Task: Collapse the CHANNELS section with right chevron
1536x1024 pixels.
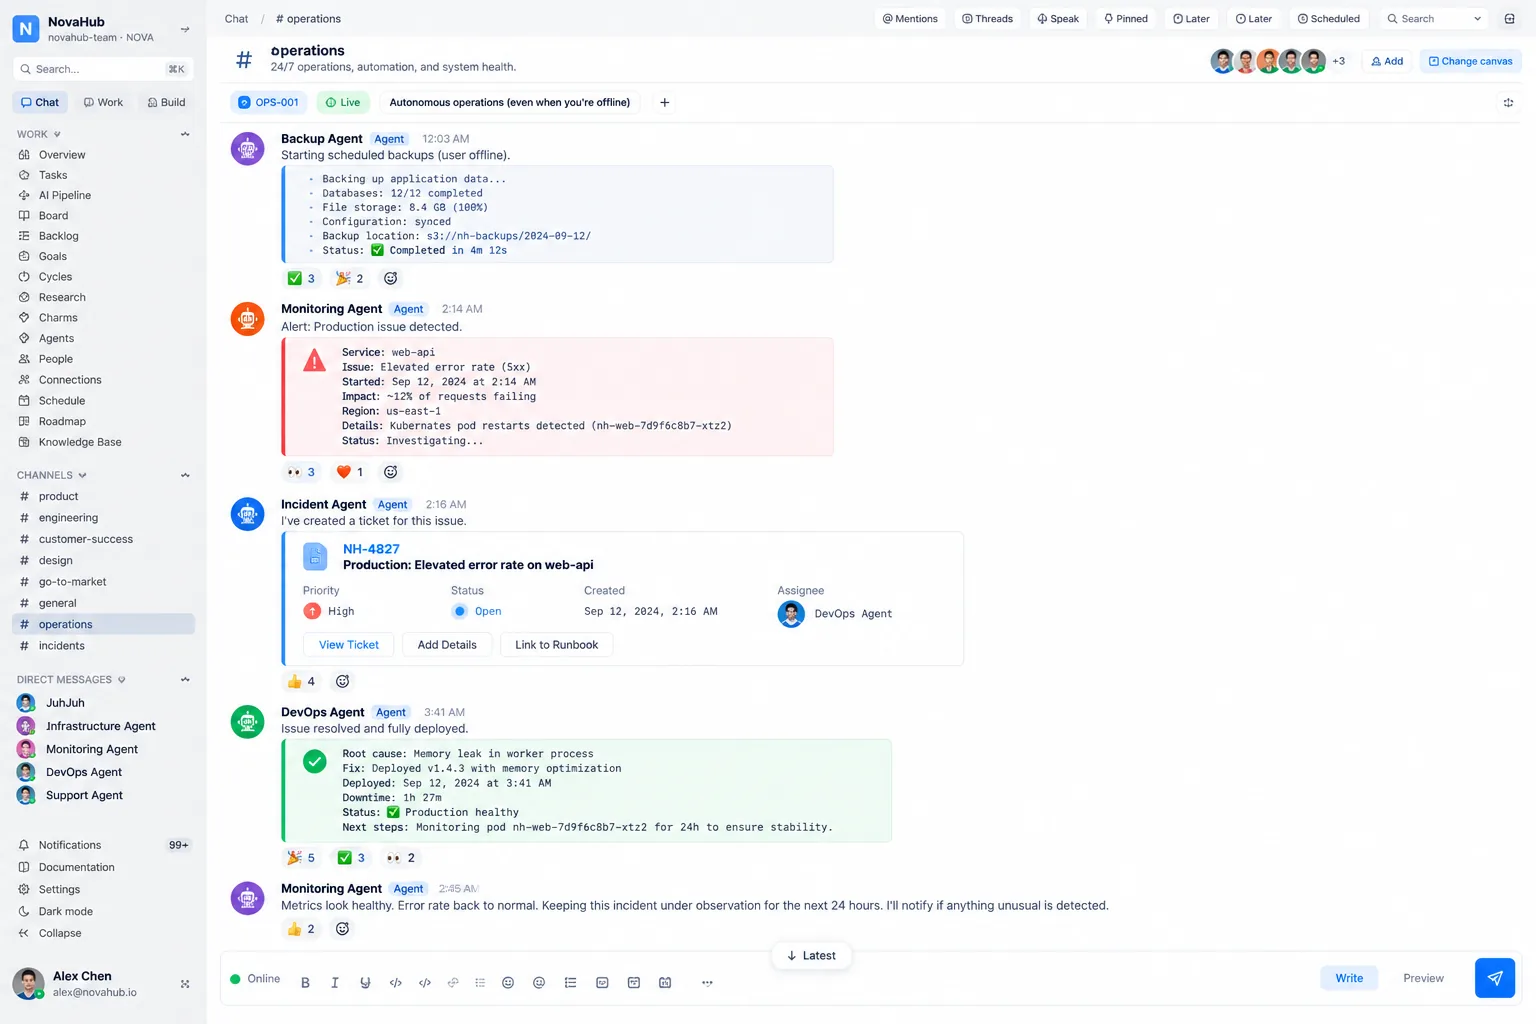Action: point(185,475)
